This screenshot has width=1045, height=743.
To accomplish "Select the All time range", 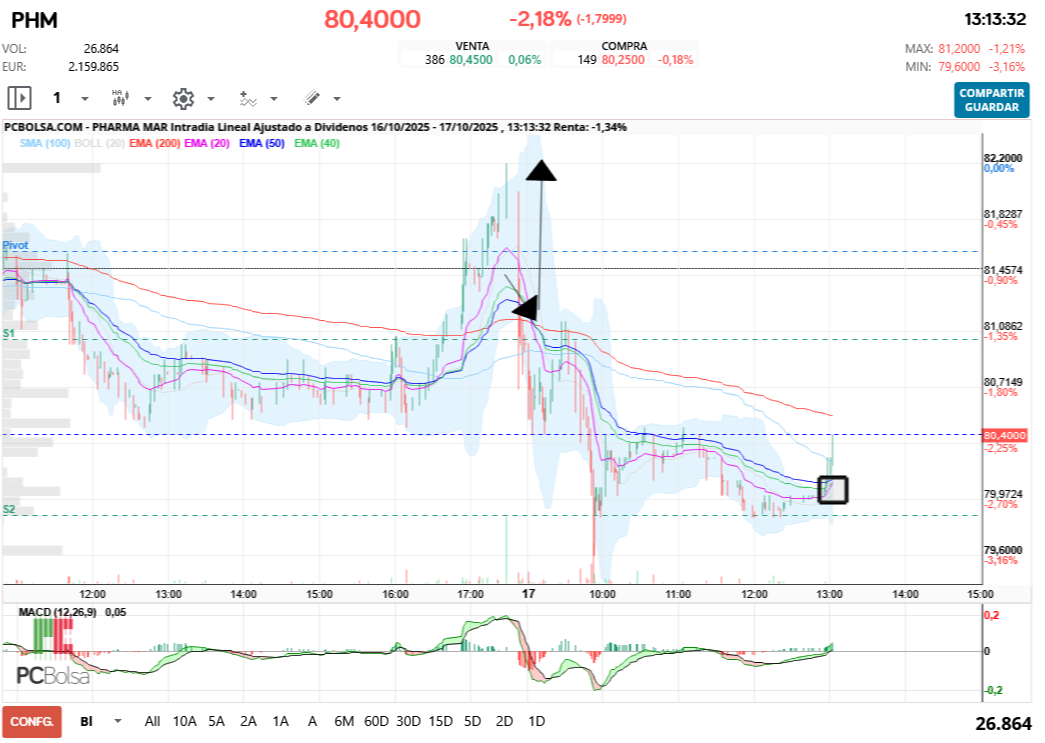I will coord(152,721).
